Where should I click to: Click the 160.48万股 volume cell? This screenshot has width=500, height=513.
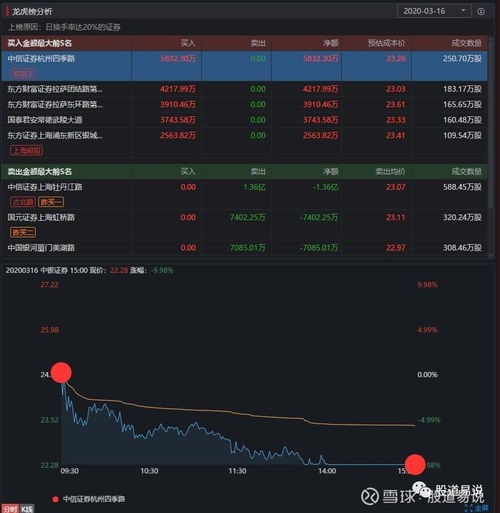coord(462,120)
